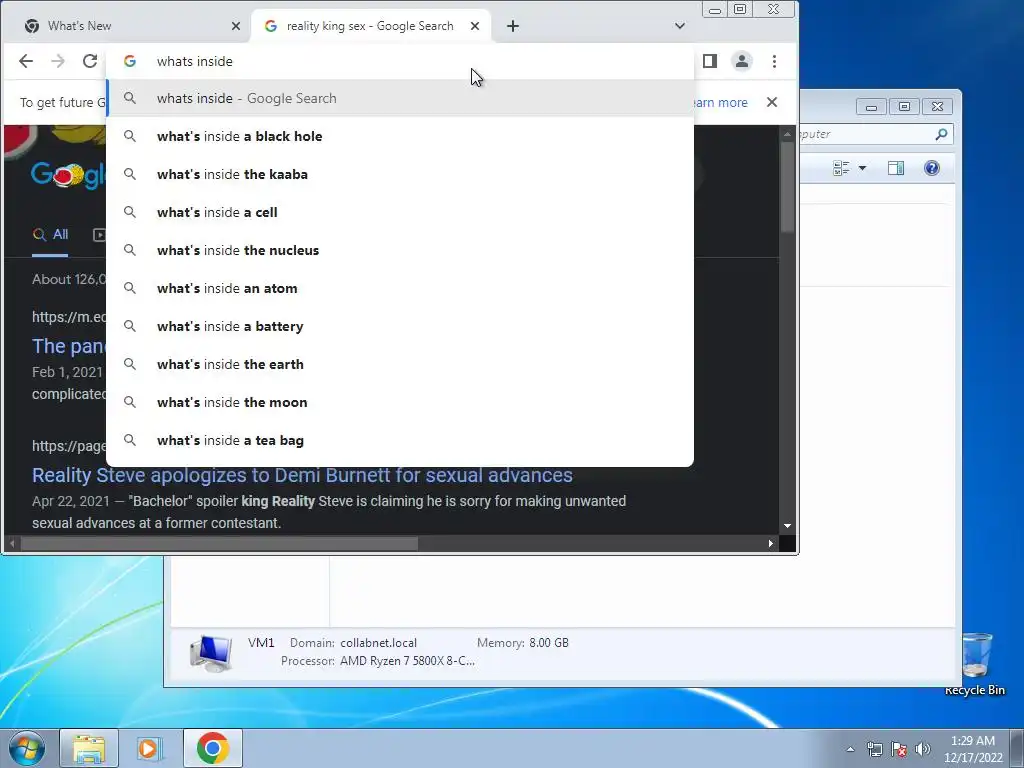Reload the page with the refresh icon
This screenshot has width=1024, height=768.
[x=90, y=61]
